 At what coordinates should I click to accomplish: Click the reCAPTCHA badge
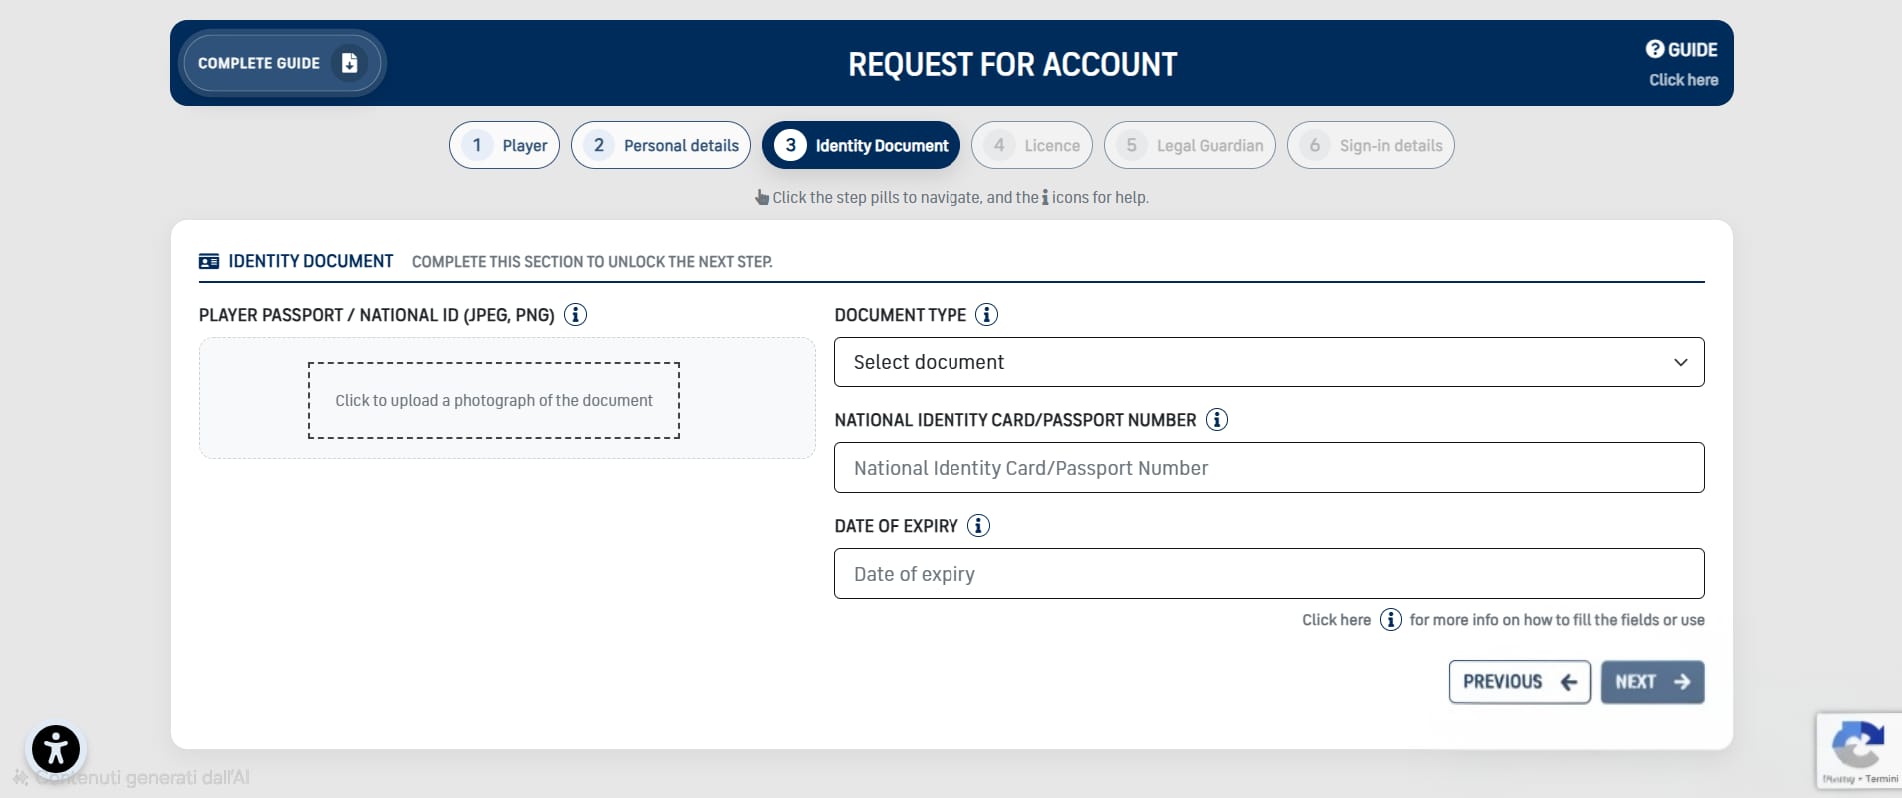point(1858,750)
